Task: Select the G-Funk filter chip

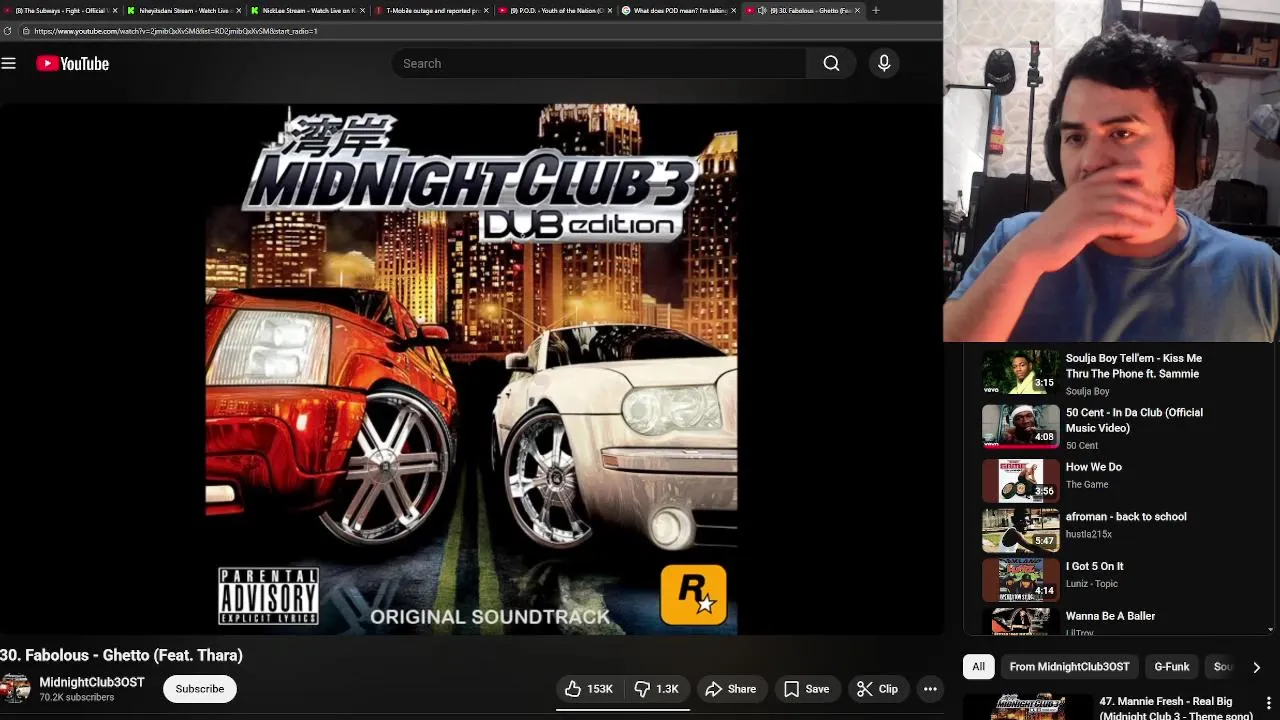Action: pyautogui.click(x=1172, y=667)
